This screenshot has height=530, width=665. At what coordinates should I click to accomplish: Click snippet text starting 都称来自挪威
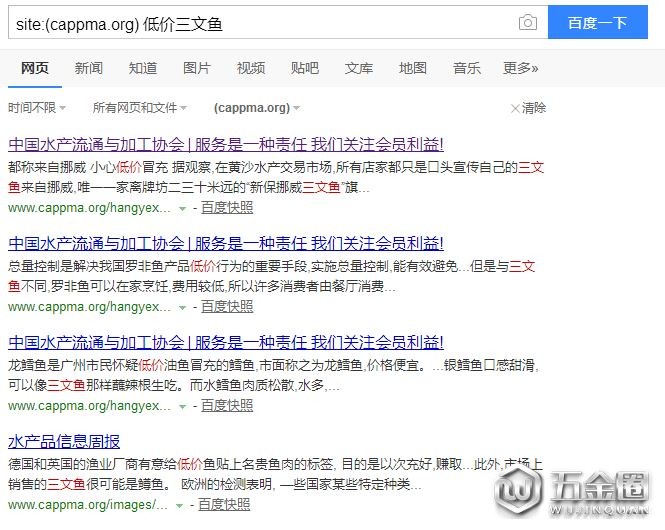point(276,177)
